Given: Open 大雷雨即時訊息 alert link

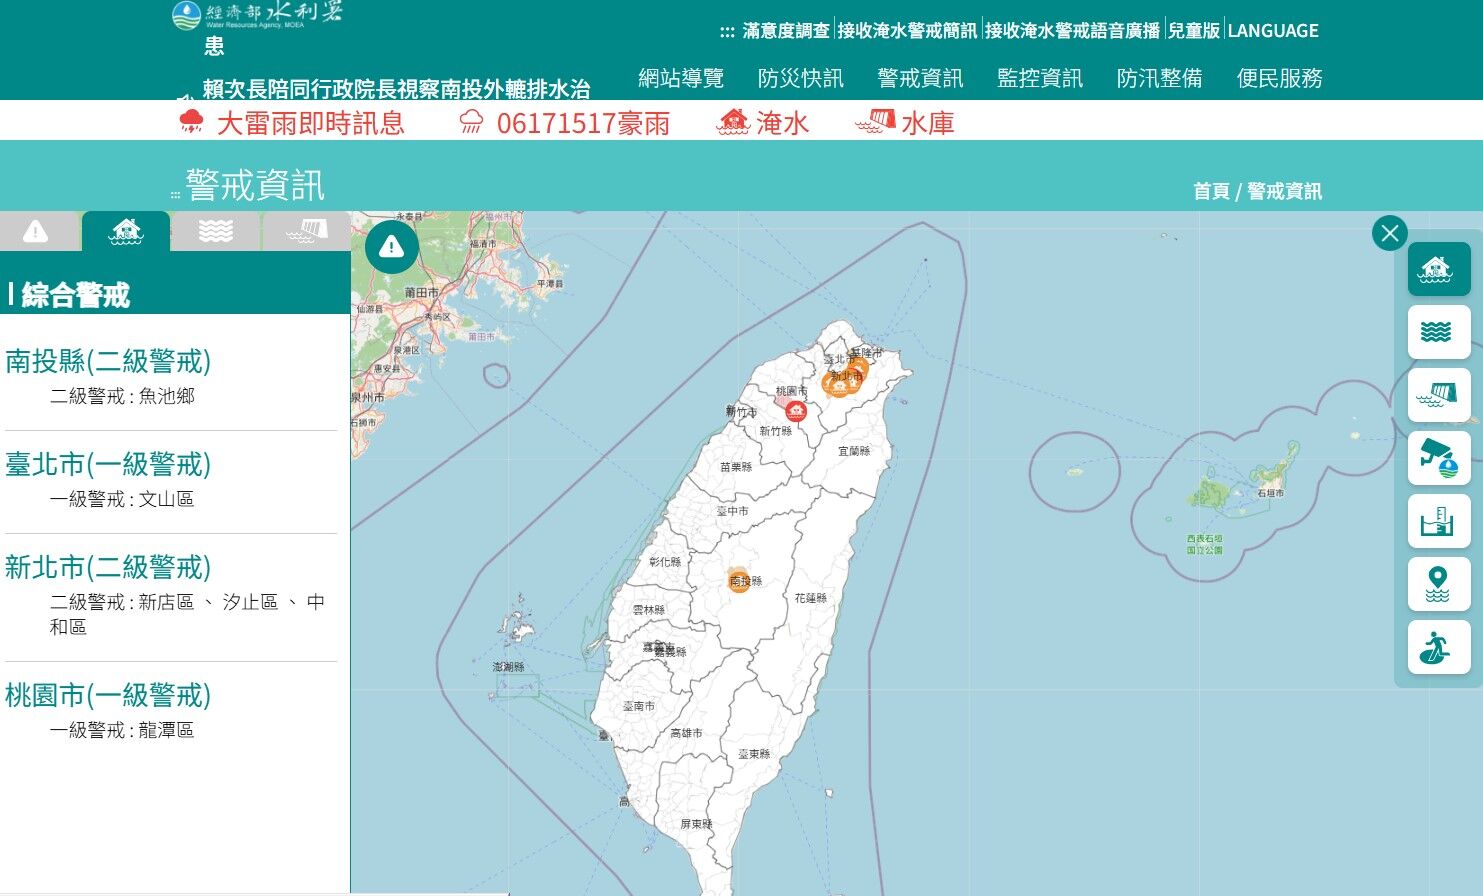Looking at the screenshot, I should click(x=310, y=123).
